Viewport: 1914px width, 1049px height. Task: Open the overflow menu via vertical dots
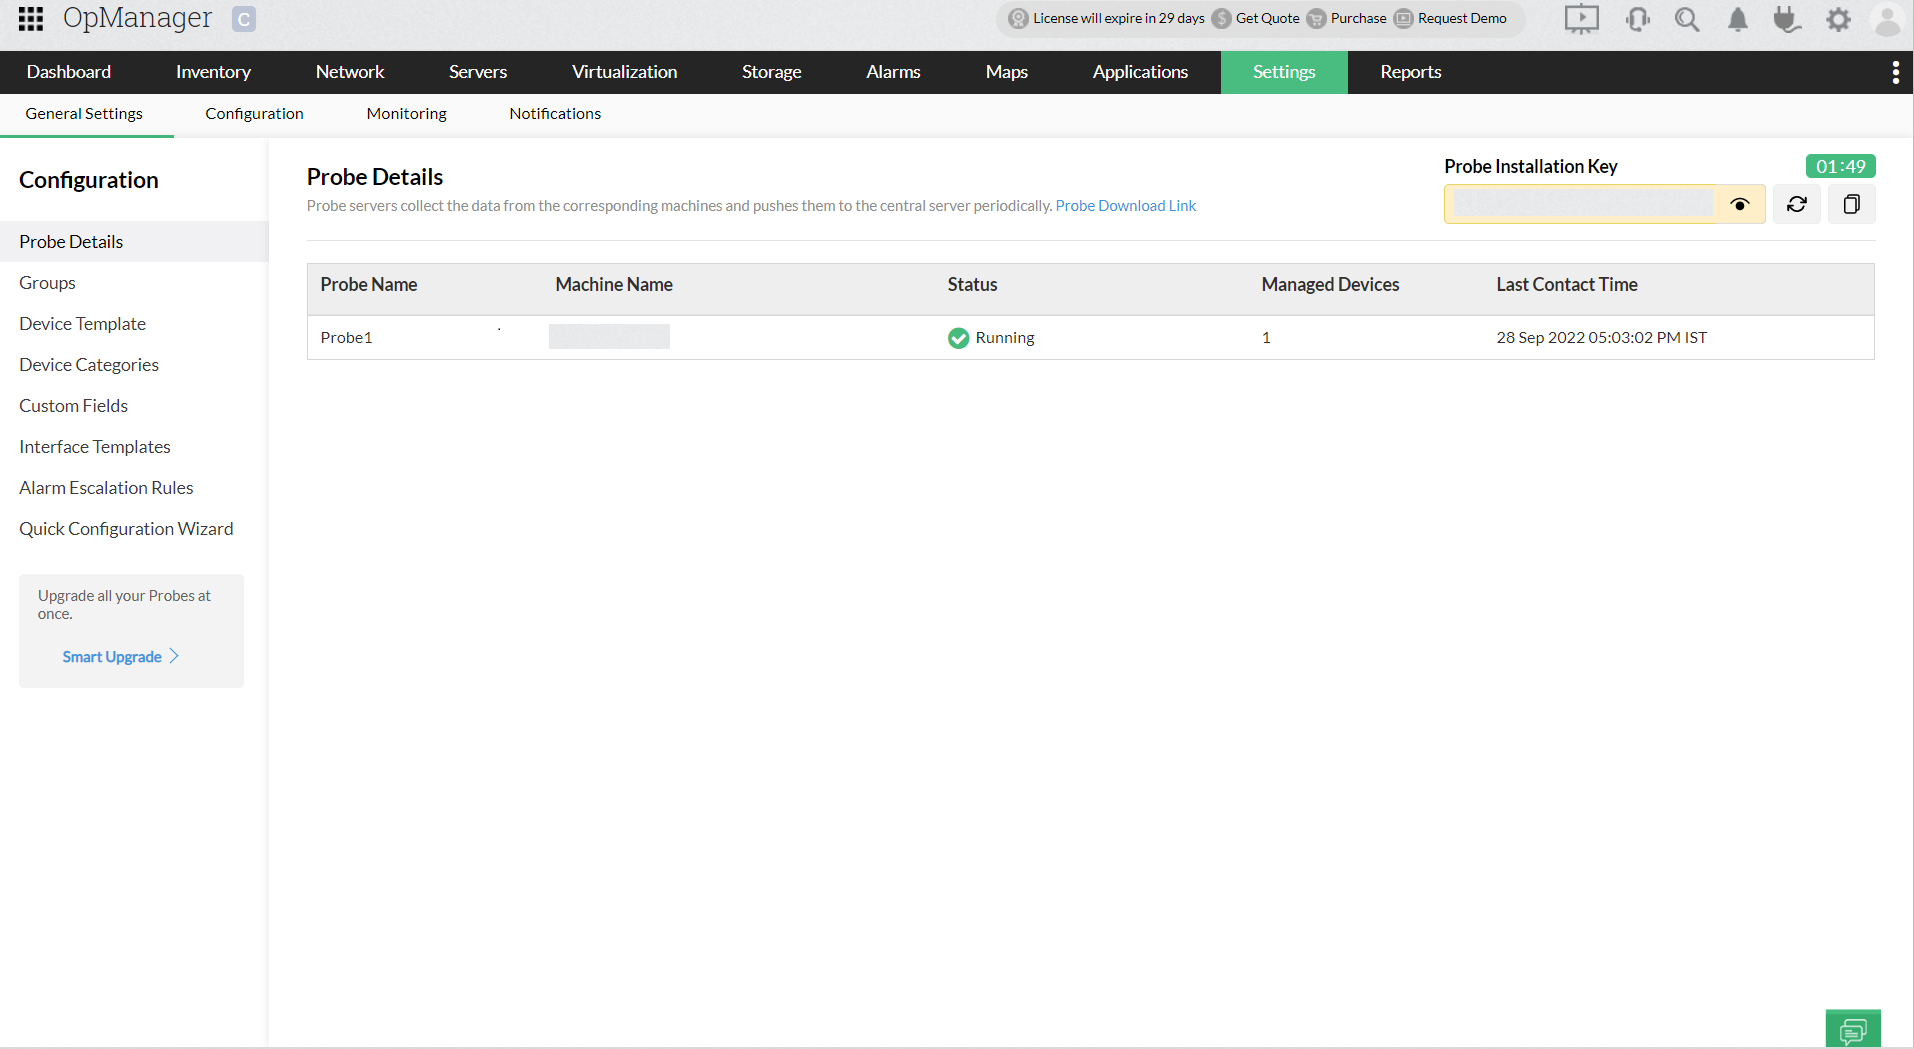(x=1896, y=72)
